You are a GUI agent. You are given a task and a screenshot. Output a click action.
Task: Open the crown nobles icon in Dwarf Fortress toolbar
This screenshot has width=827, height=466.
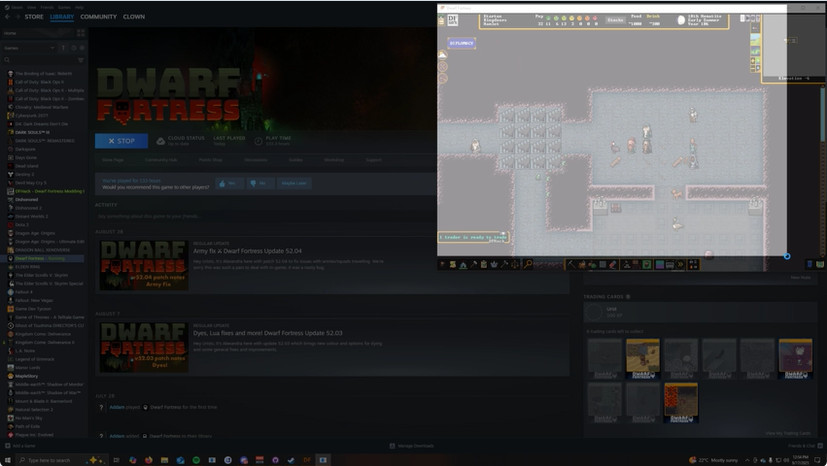[494, 264]
